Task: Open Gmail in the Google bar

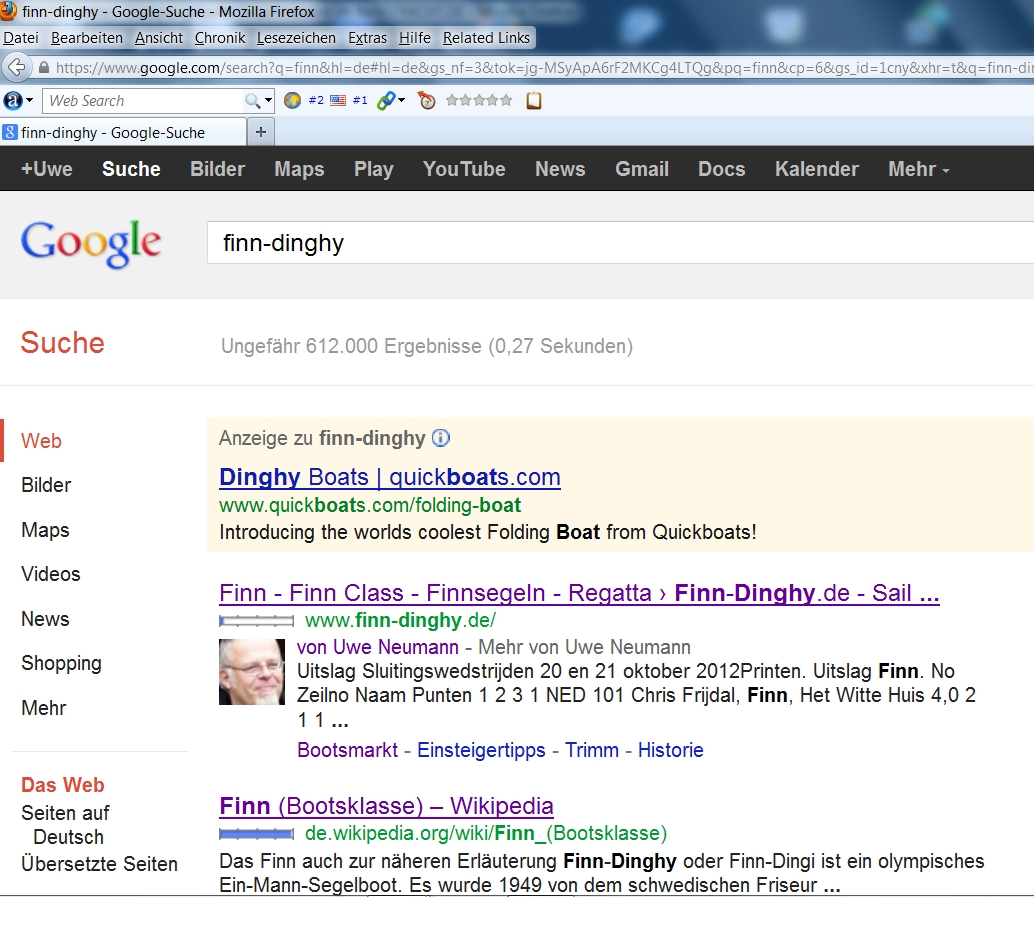Action: tap(642, 169)
